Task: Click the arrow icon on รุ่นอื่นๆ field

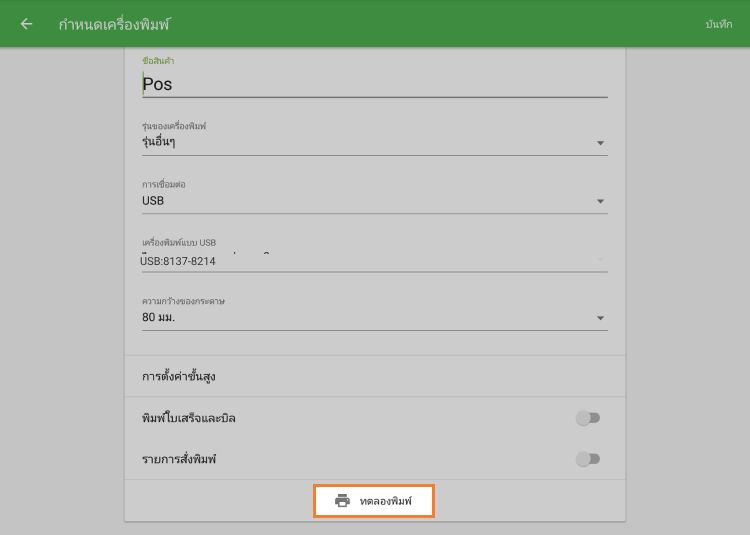Action: tap(600, 143)
